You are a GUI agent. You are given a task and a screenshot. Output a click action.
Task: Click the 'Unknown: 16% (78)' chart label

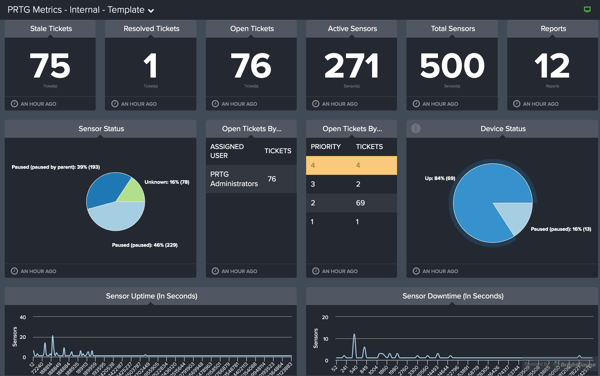[x=167, y=182]
